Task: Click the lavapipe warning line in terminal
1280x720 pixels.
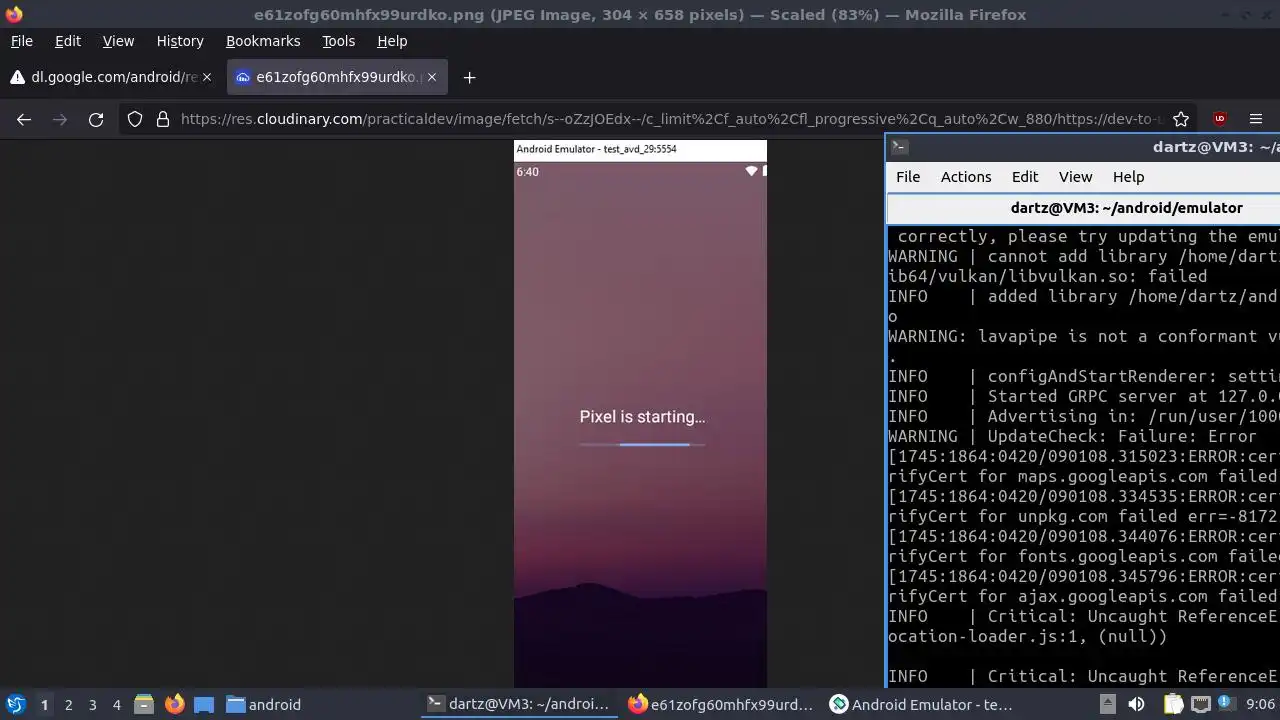Action: [1084, 336]
